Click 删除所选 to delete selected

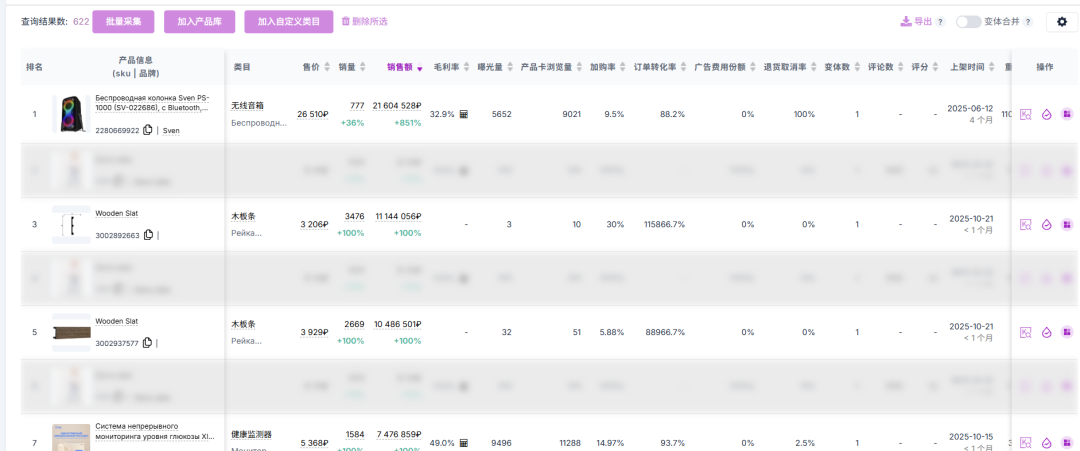tap(364, 21)
